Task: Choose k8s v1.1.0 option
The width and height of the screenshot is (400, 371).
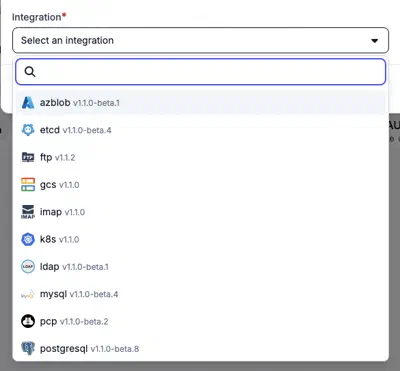Action: 201,239
